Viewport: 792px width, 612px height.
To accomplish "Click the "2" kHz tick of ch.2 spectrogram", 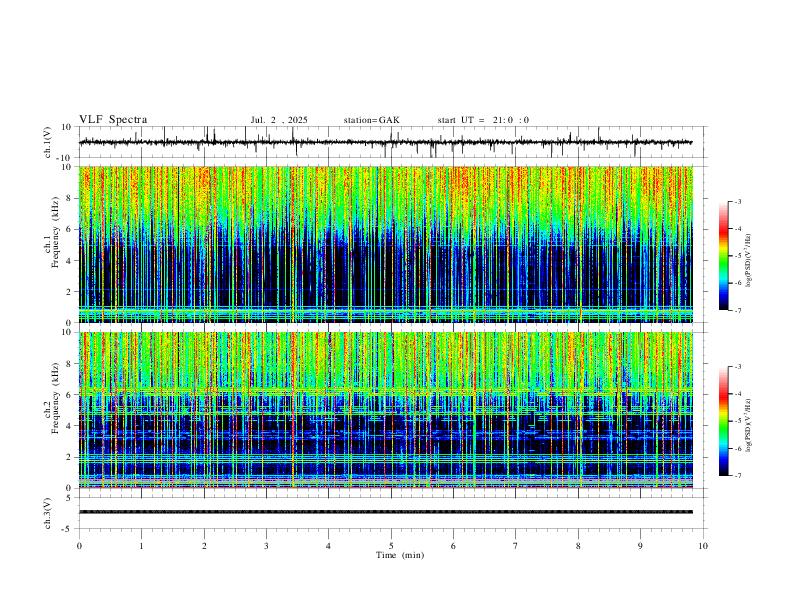I will click(x=69, y=457).
